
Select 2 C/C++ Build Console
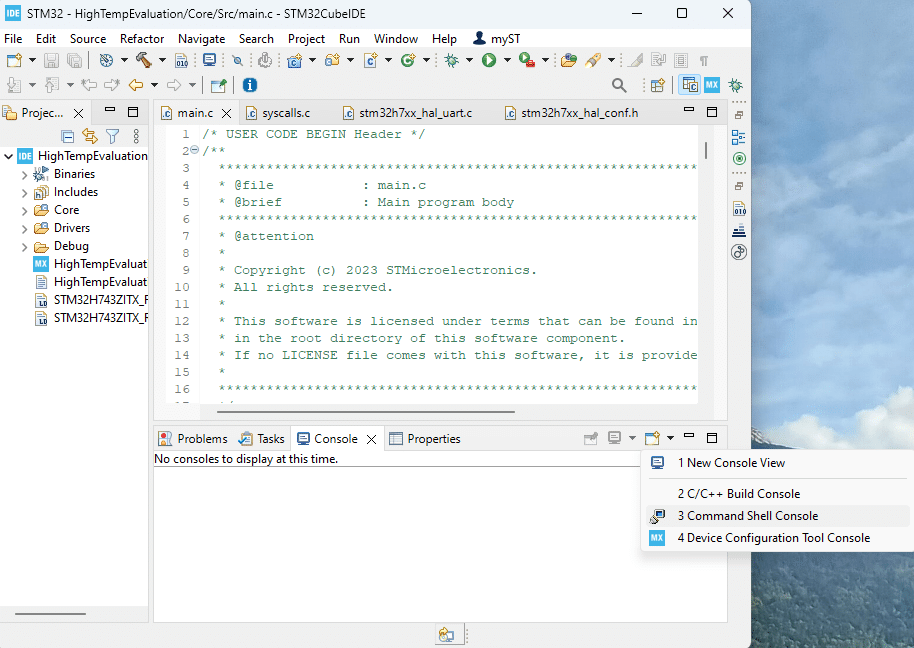[x=778, y=494]
